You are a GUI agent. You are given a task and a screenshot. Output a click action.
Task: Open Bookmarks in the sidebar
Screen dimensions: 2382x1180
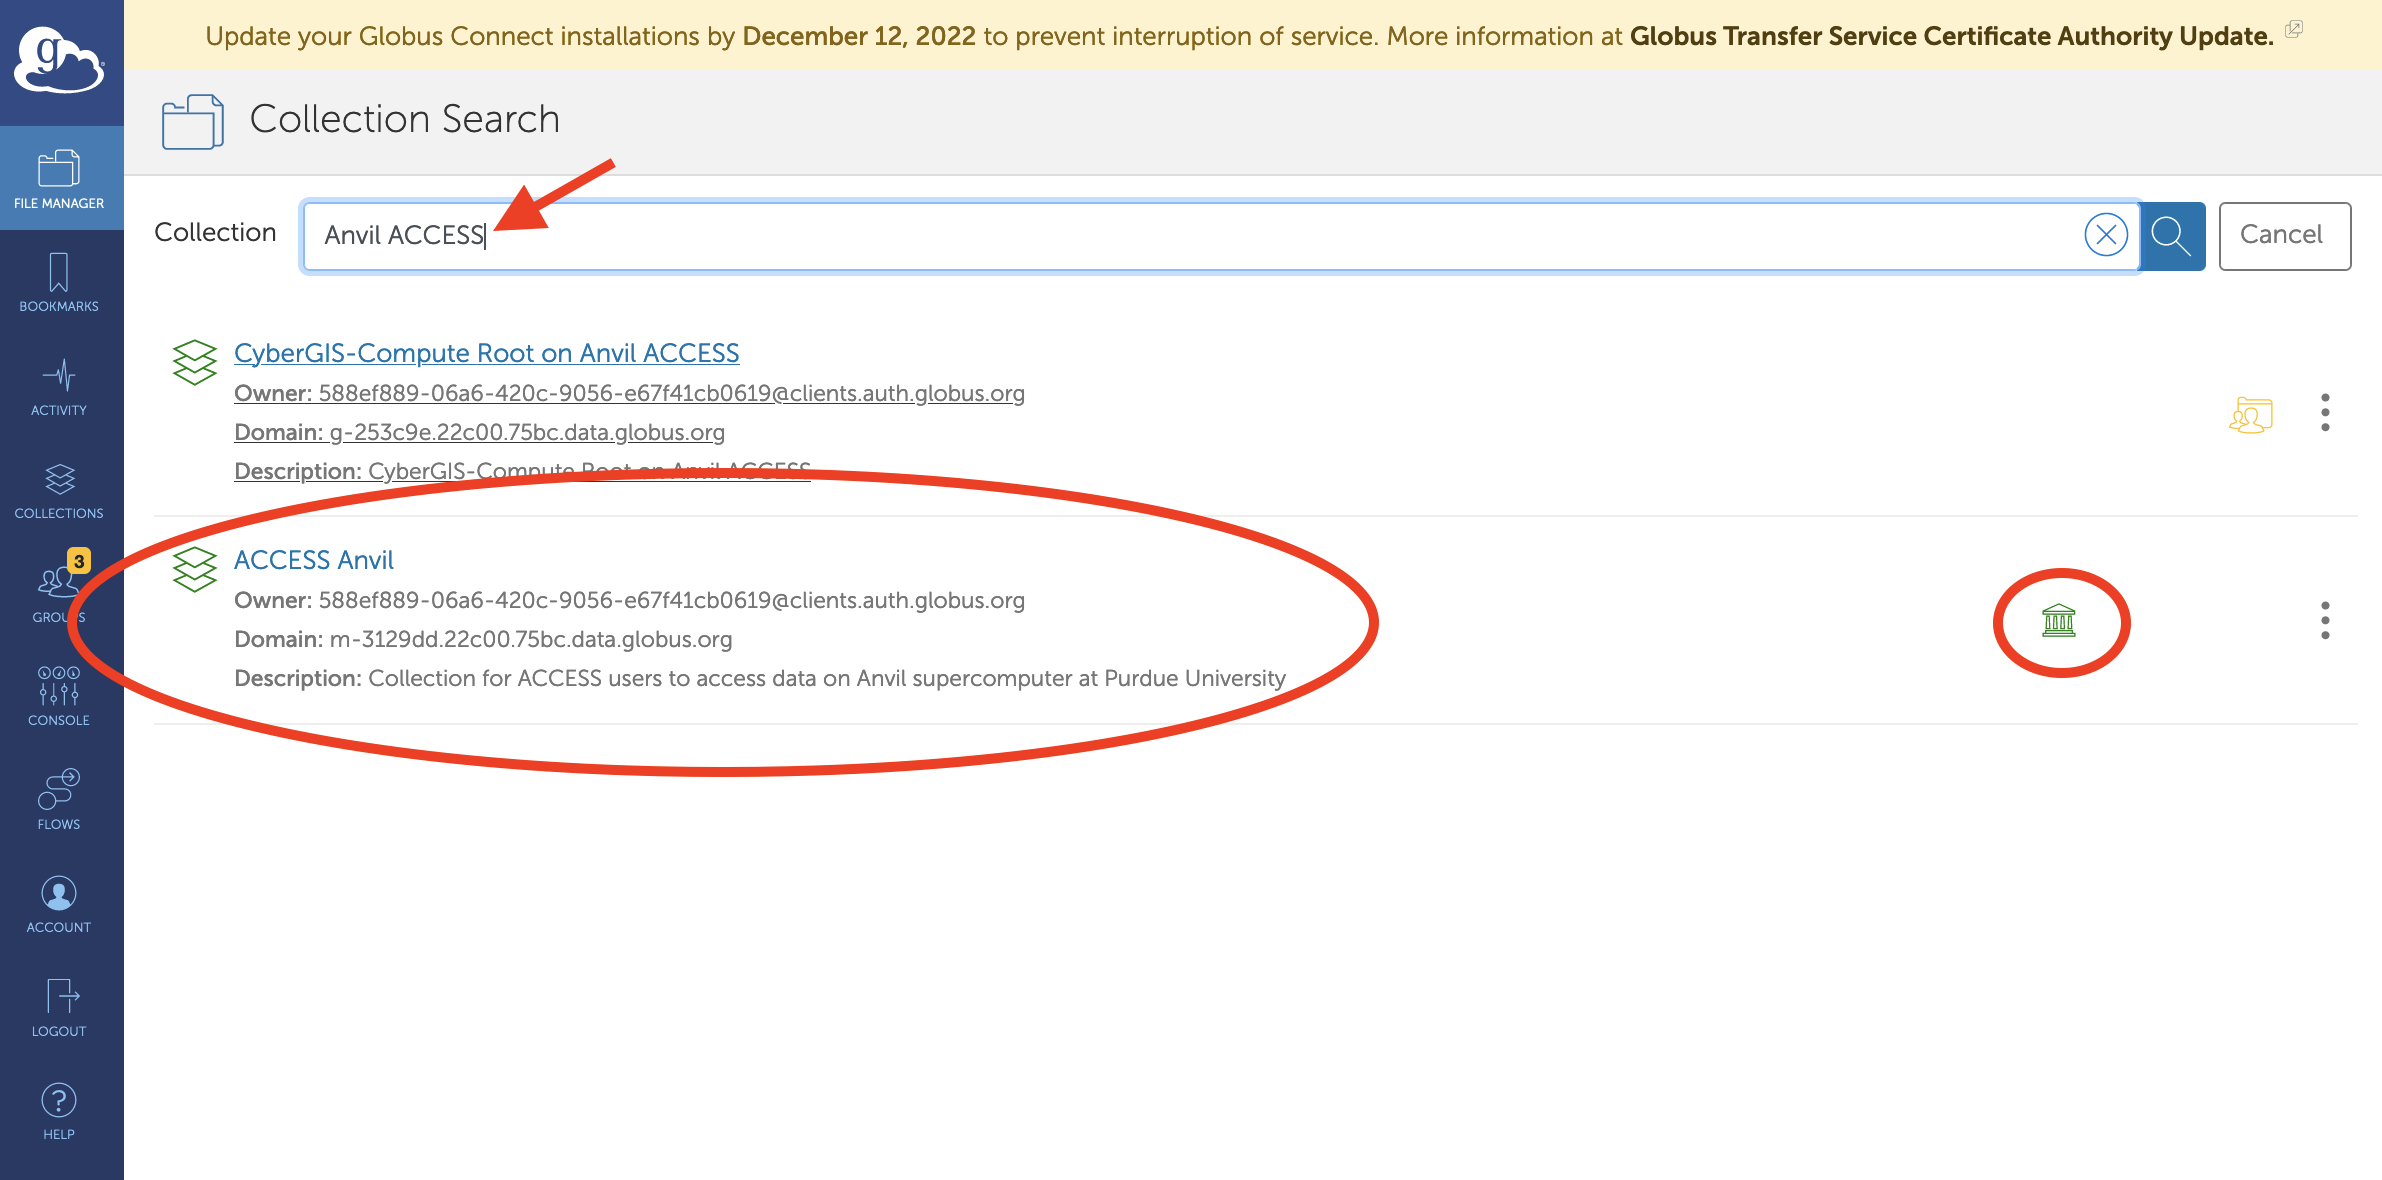60,283
